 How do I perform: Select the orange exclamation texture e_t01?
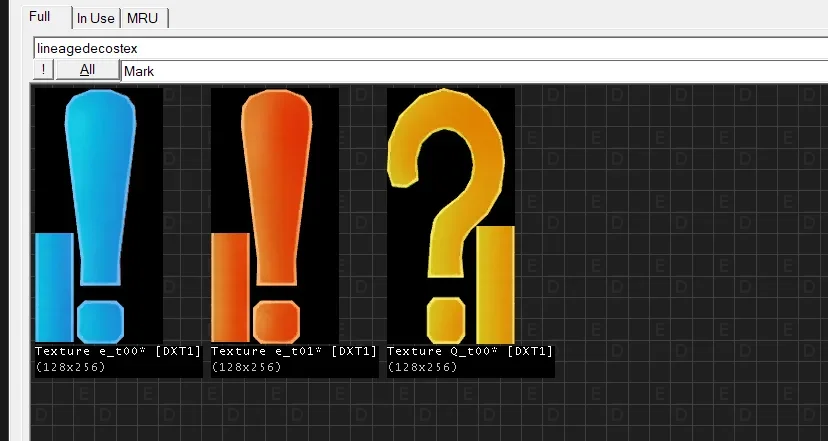click(x=275, y=215)
